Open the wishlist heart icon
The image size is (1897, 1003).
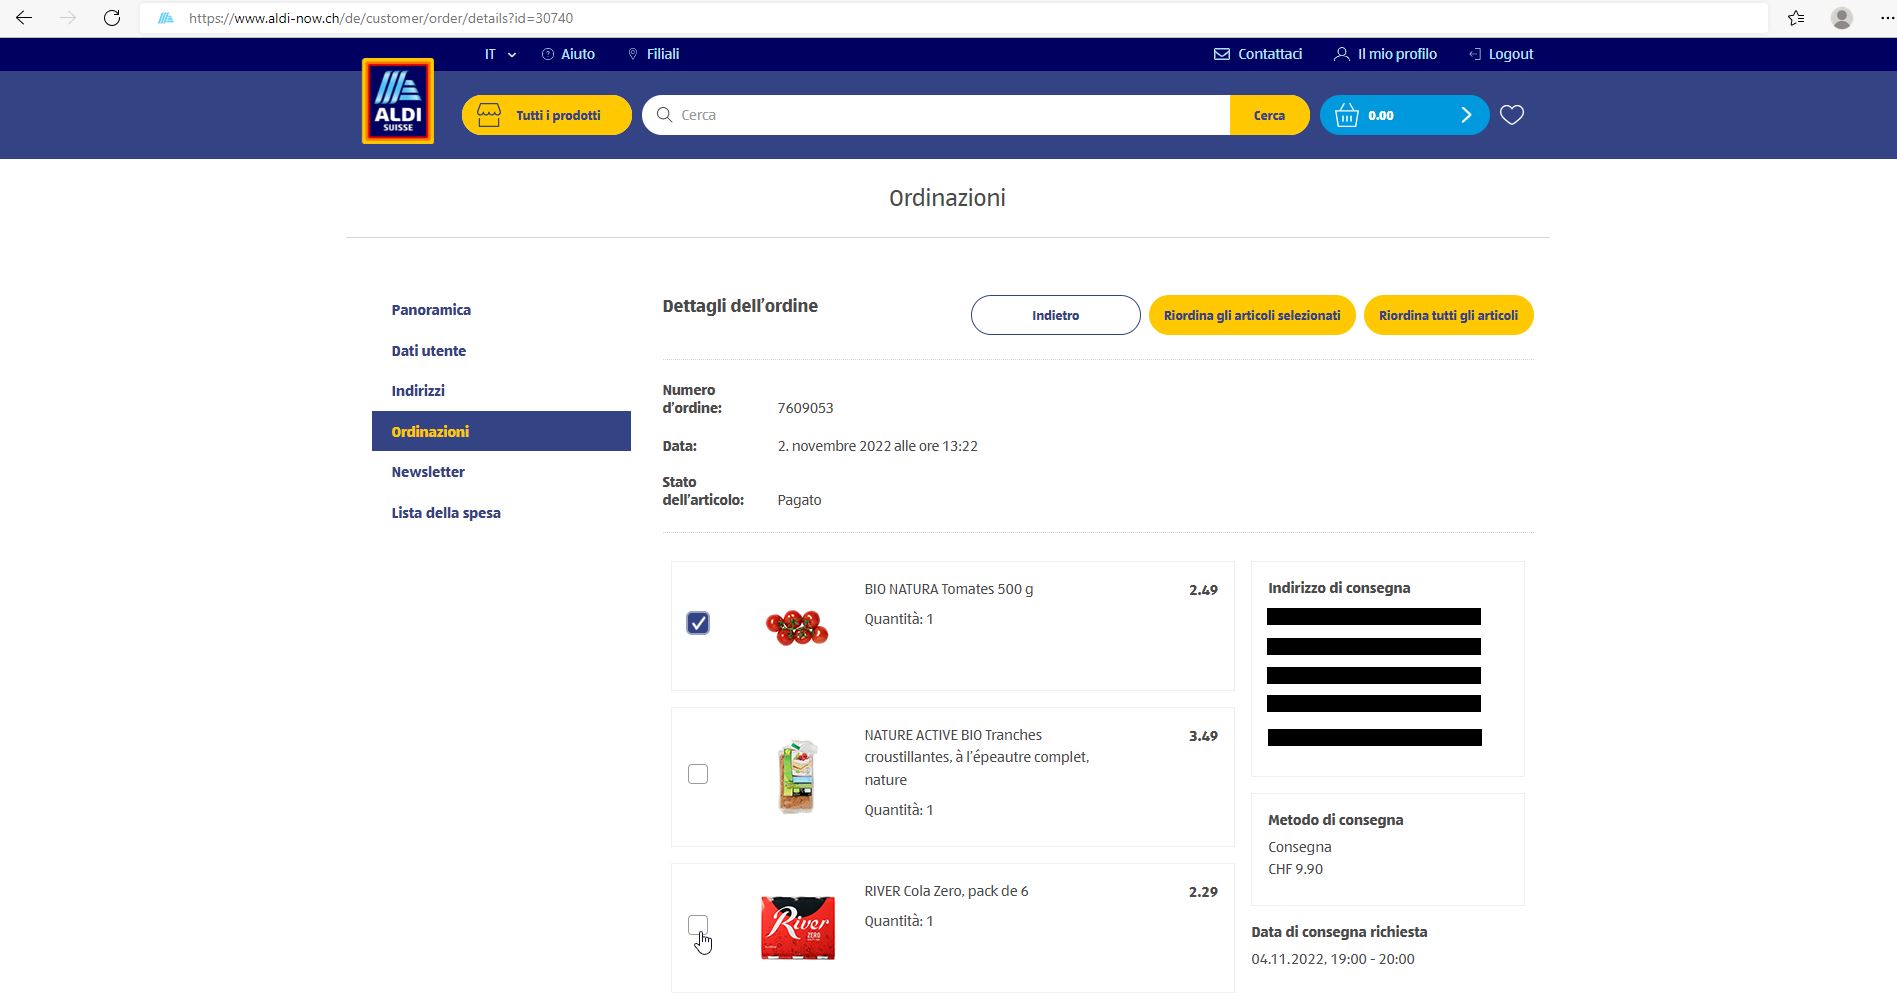1512,115
